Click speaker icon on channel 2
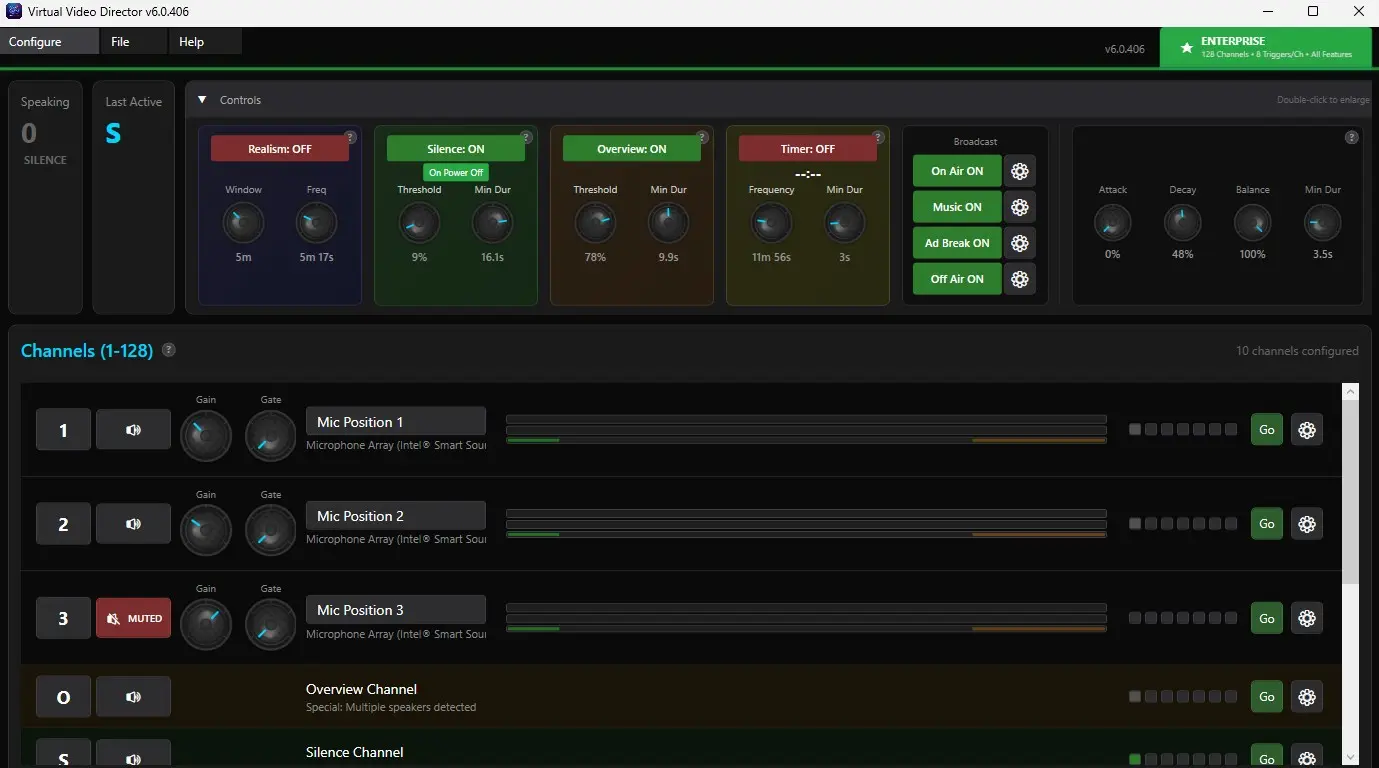The width and height of the screenshot is (1379, 768). click(133, 524)
